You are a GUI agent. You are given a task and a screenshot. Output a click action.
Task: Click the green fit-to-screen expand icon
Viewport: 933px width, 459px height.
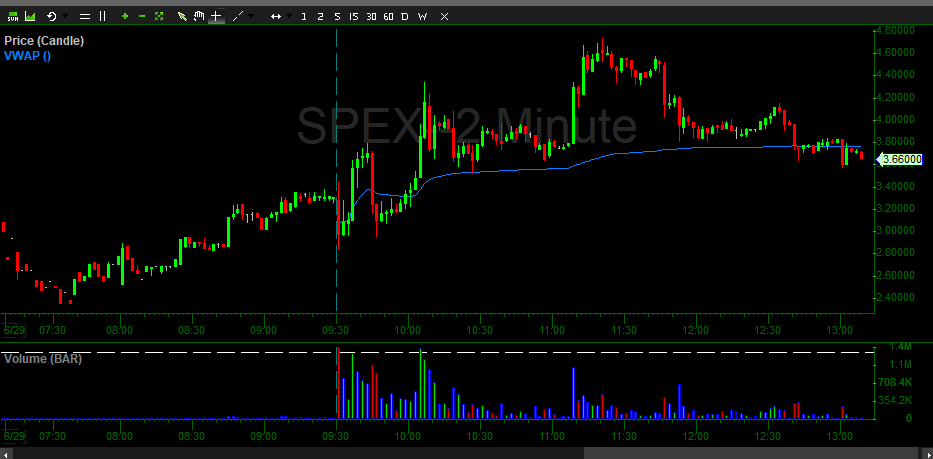pos(159,17)
